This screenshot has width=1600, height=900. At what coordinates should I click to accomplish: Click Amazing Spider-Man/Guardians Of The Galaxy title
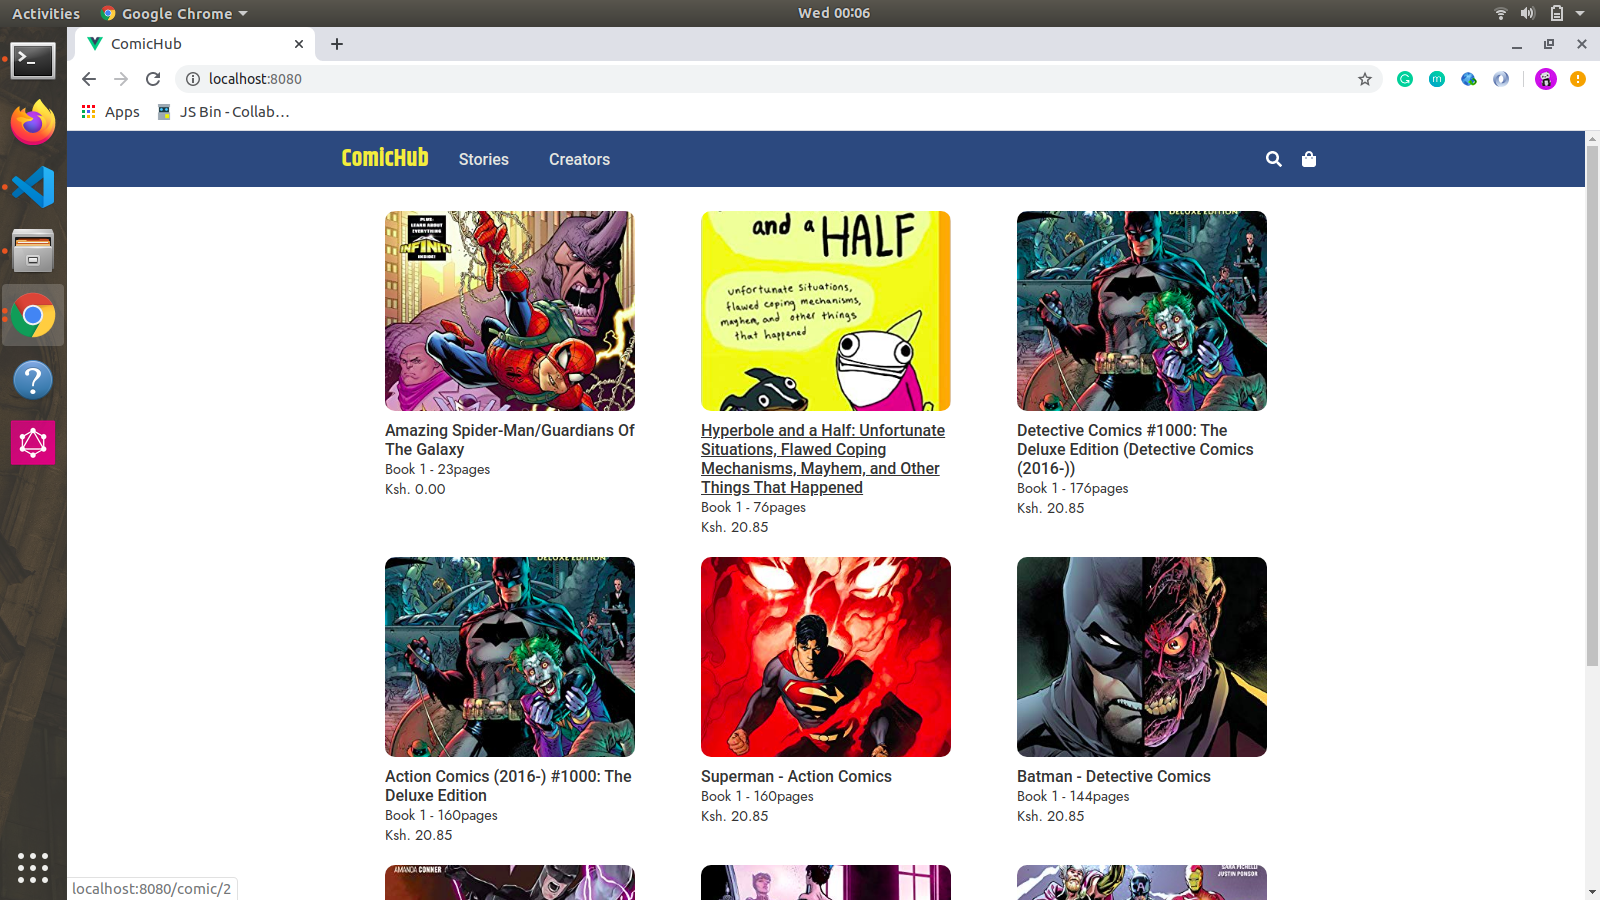(510, 440)
